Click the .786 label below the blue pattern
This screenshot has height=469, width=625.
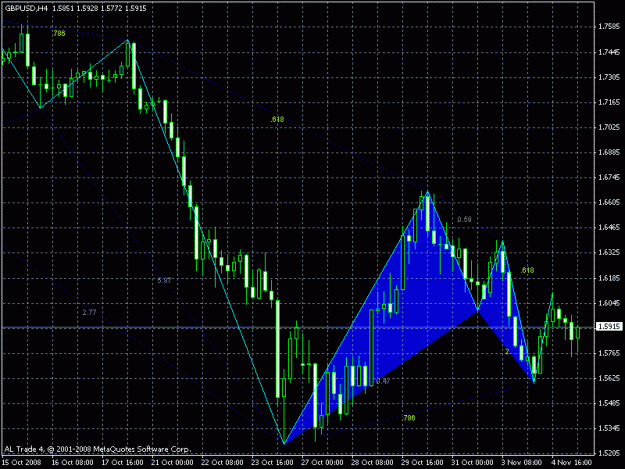click(408, 418)
